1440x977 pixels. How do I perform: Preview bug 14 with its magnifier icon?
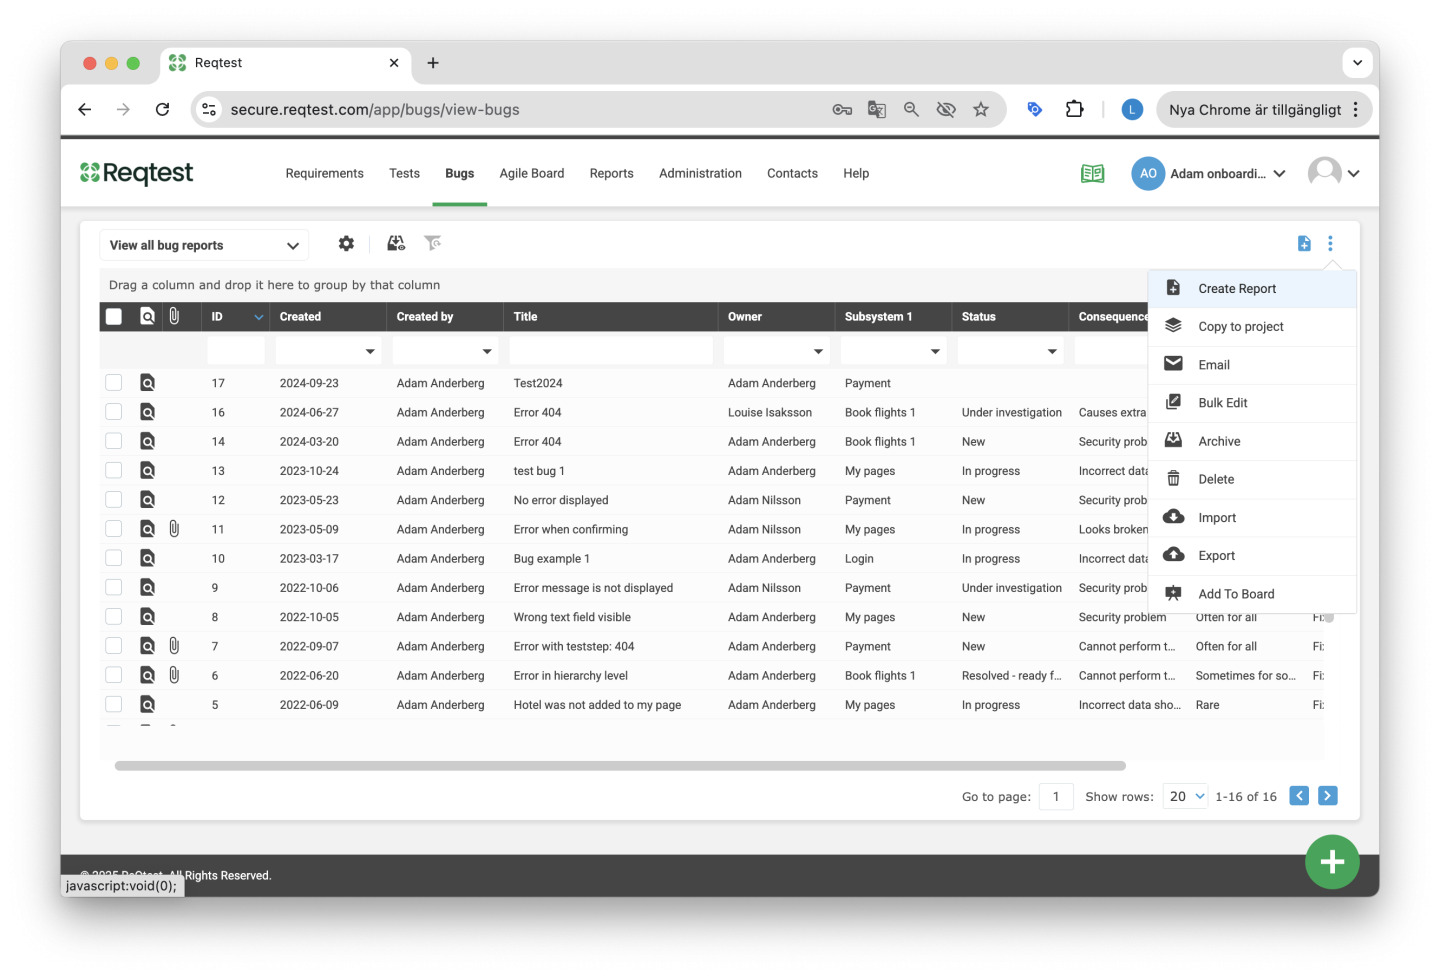(147, 441)
